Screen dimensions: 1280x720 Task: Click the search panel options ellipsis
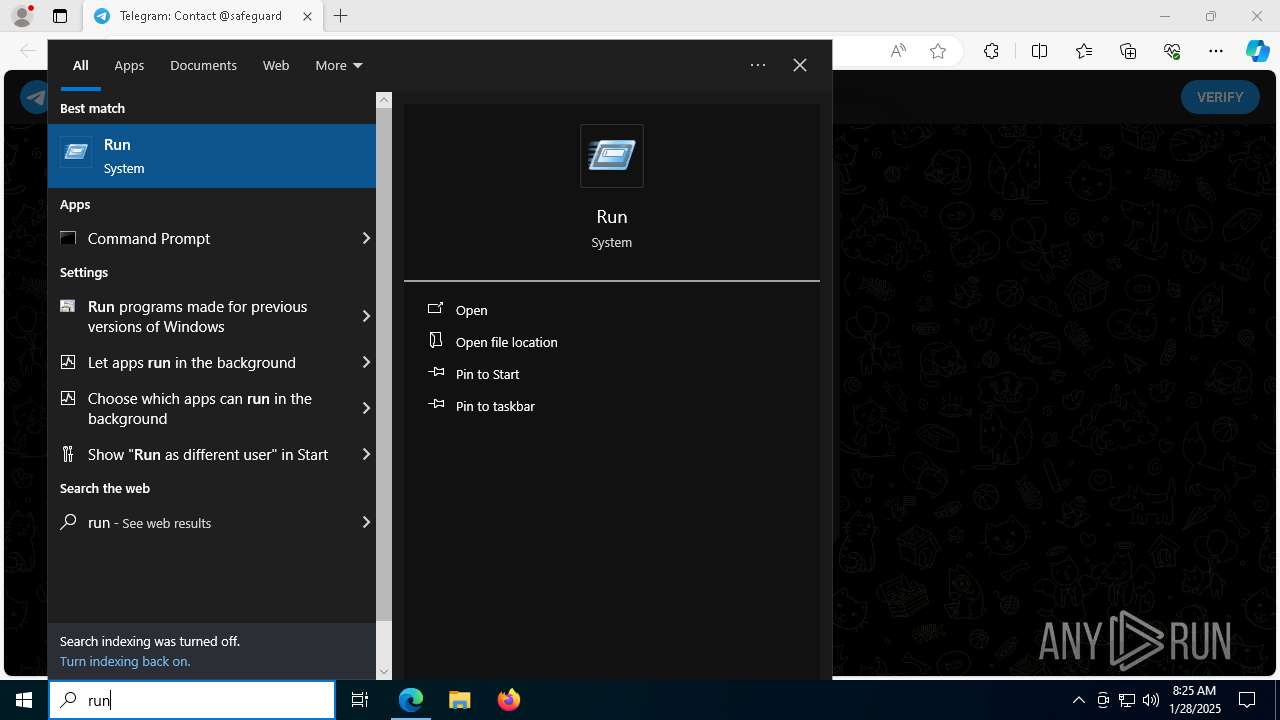click(x=758, y=65)
